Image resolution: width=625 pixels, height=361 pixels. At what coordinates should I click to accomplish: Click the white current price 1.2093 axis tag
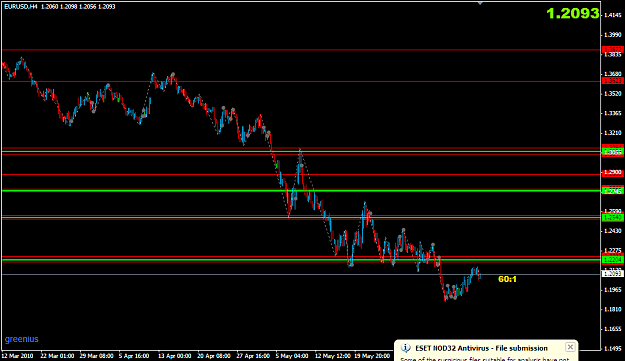613,274
